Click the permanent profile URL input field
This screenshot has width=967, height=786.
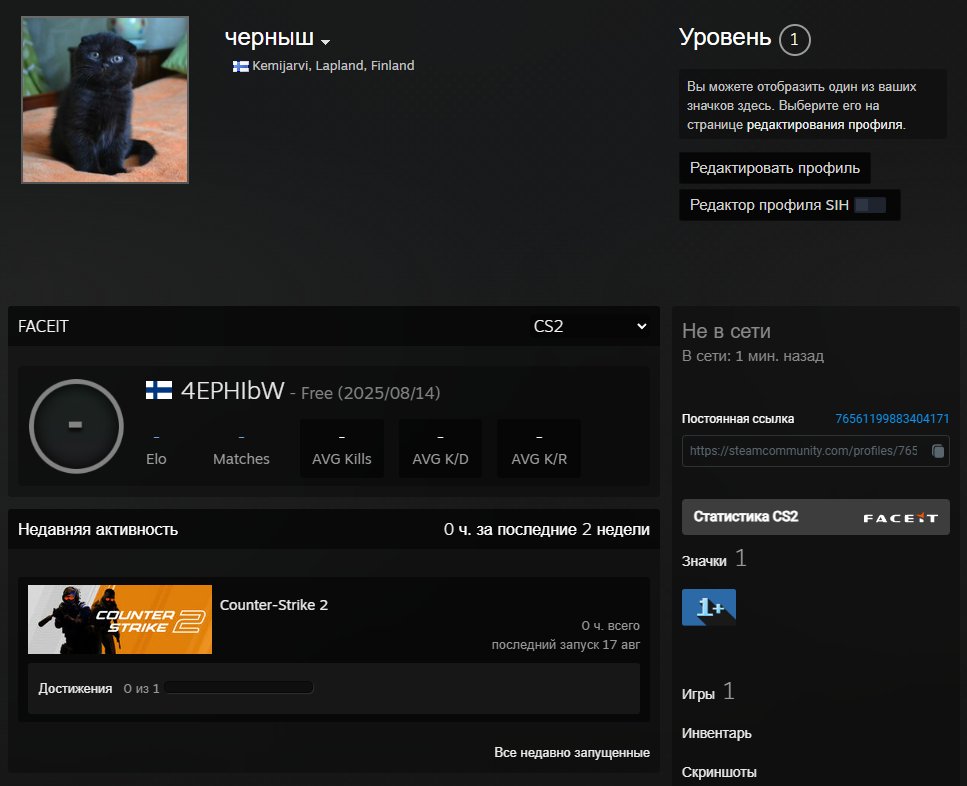click(x=803, y=451)
